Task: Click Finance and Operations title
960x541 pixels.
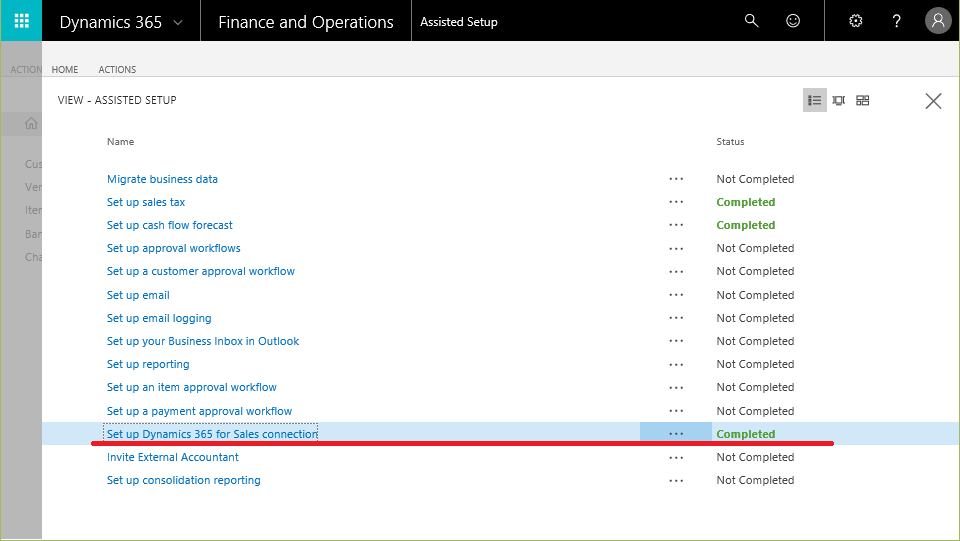Action: (306, 22)
